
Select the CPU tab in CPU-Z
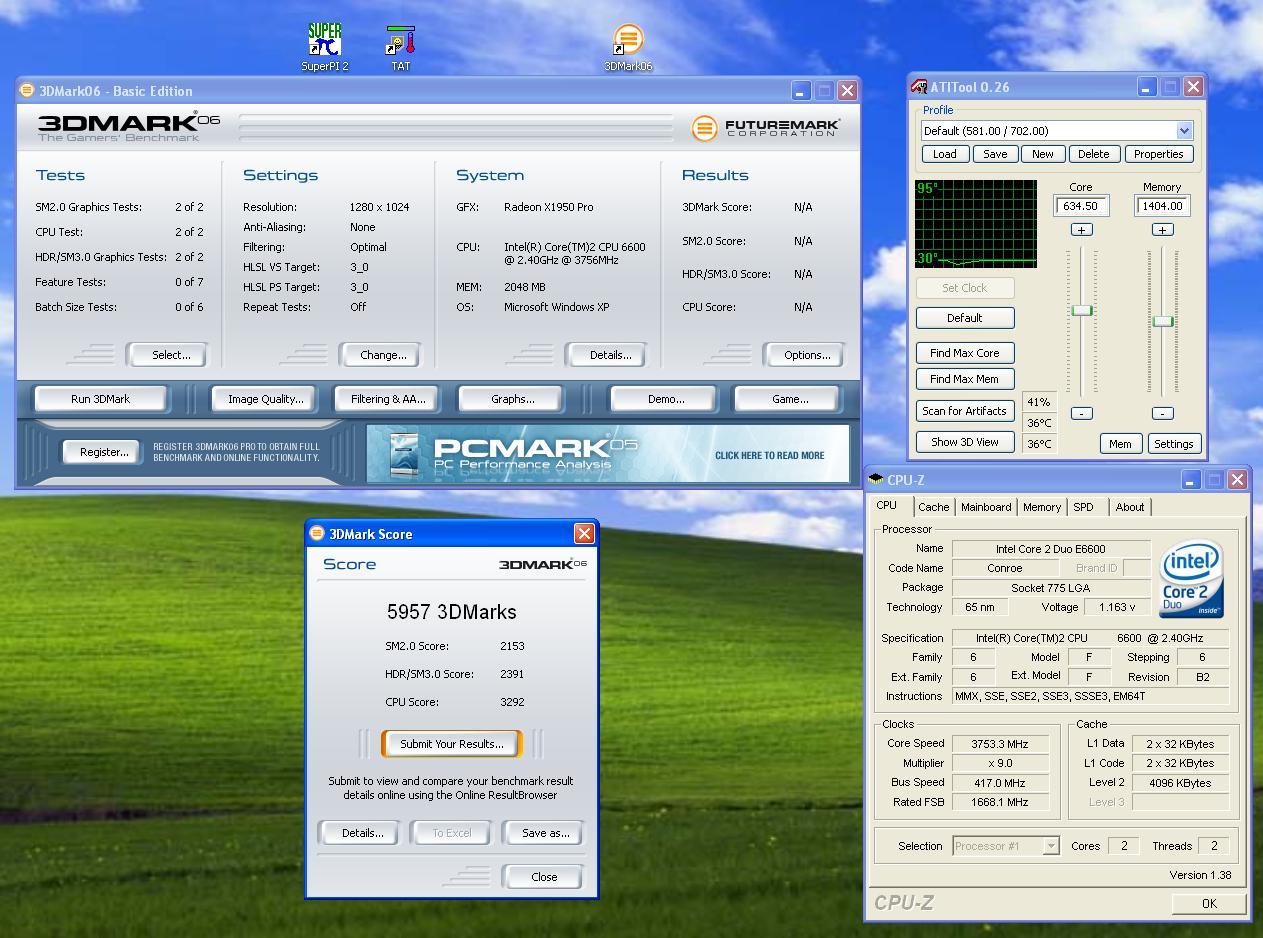click(x=887, y=506)
